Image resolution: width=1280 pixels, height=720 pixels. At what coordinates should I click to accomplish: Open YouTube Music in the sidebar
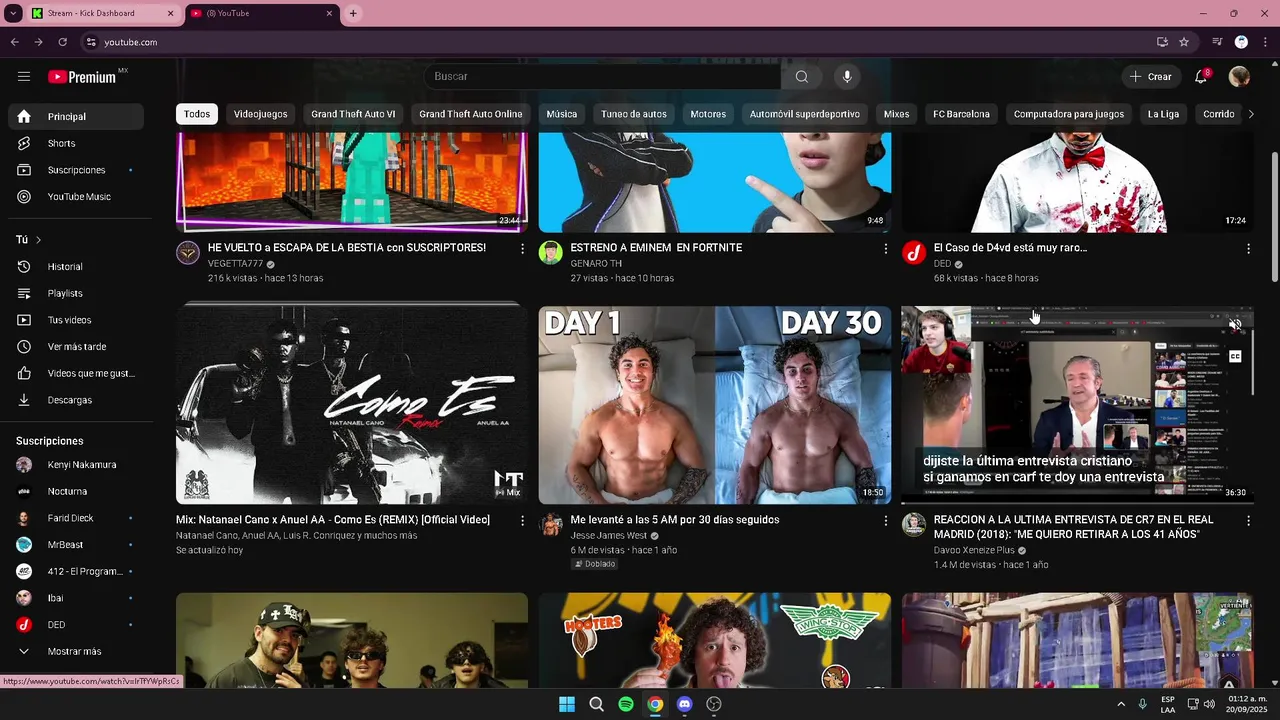[76, 197]
